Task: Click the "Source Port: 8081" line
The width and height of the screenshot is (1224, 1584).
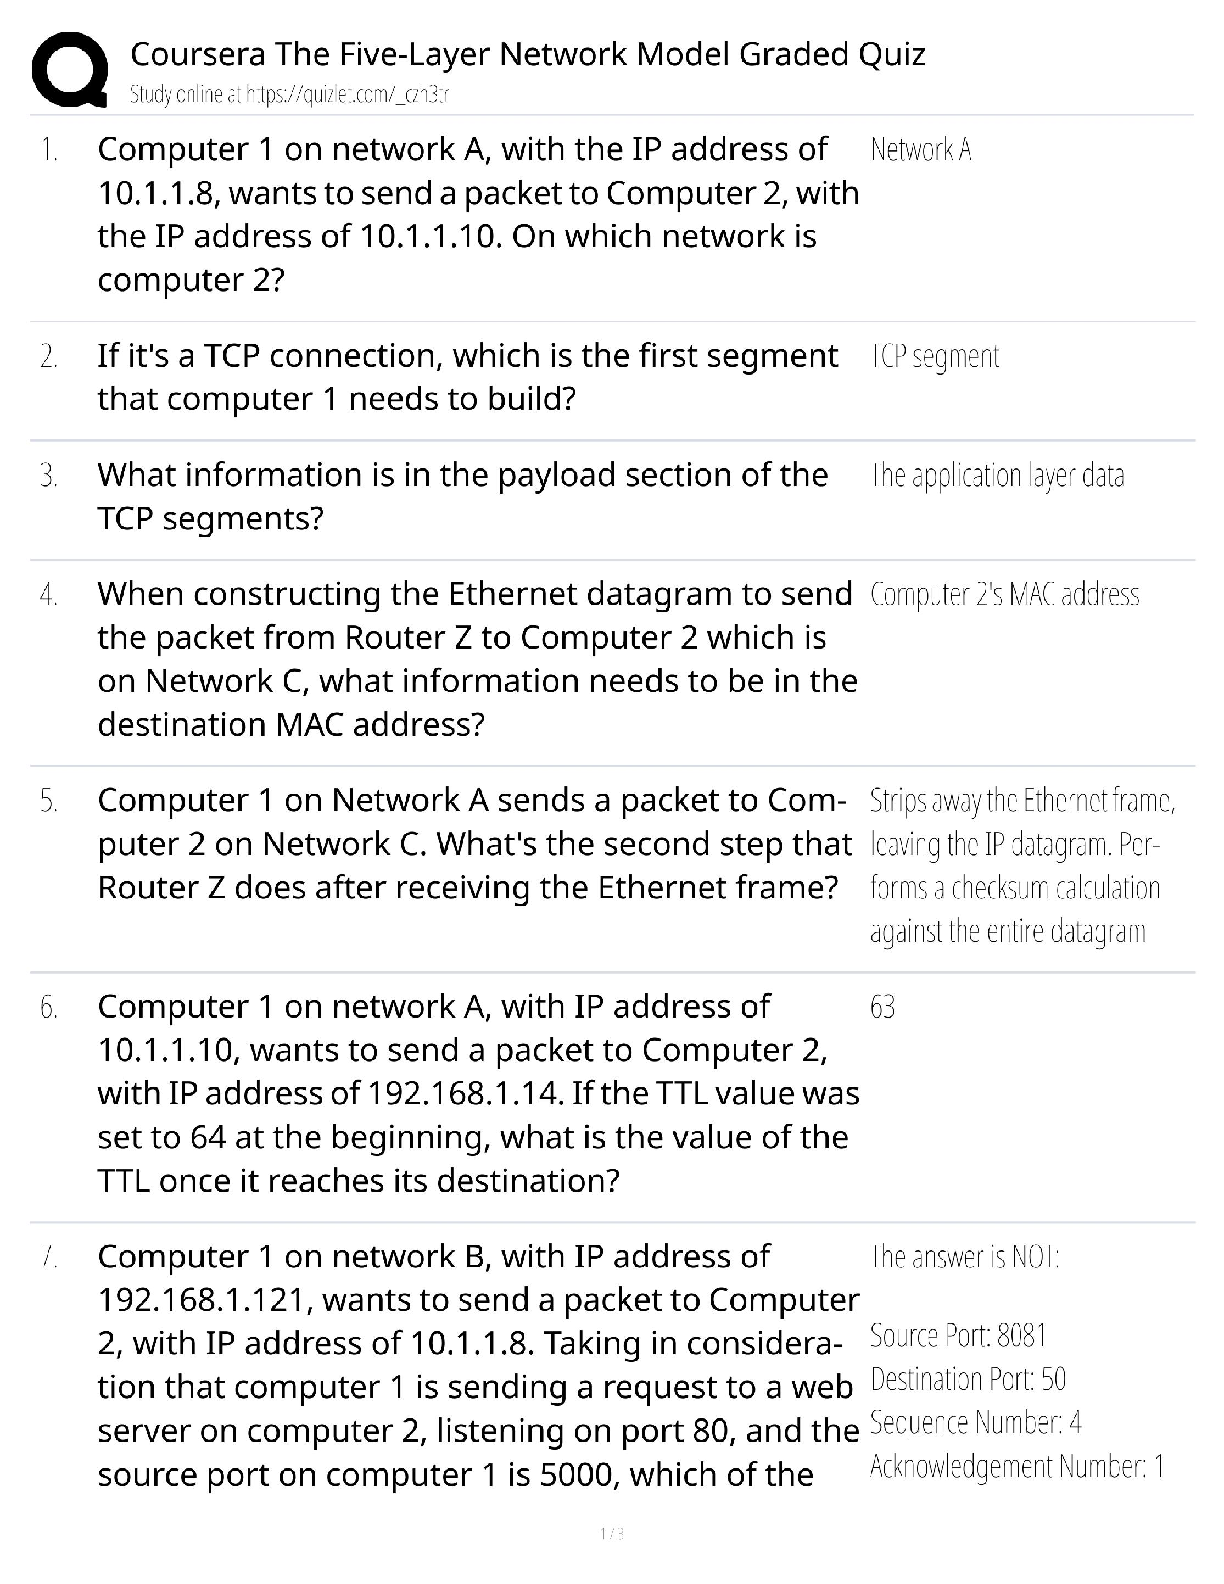Action: point(958,1336)
